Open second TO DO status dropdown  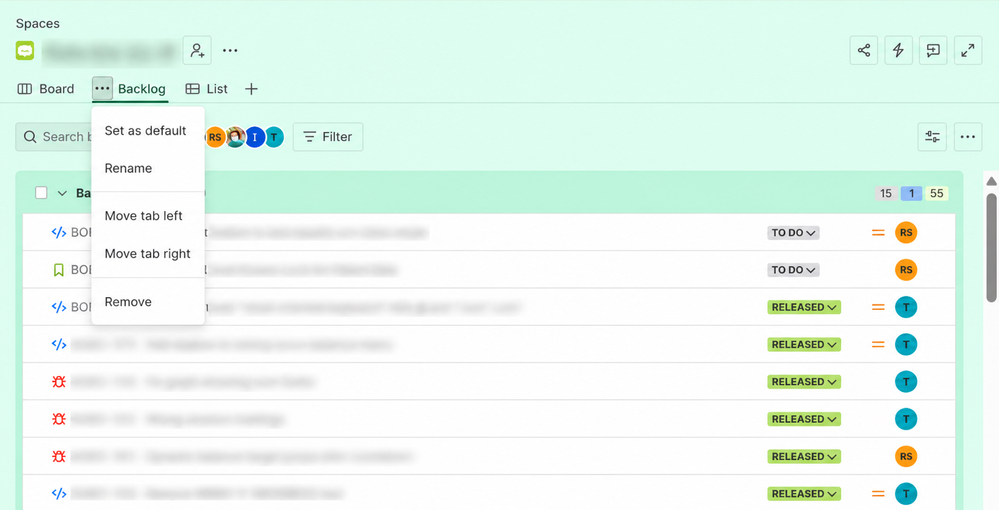coord(793,270)
